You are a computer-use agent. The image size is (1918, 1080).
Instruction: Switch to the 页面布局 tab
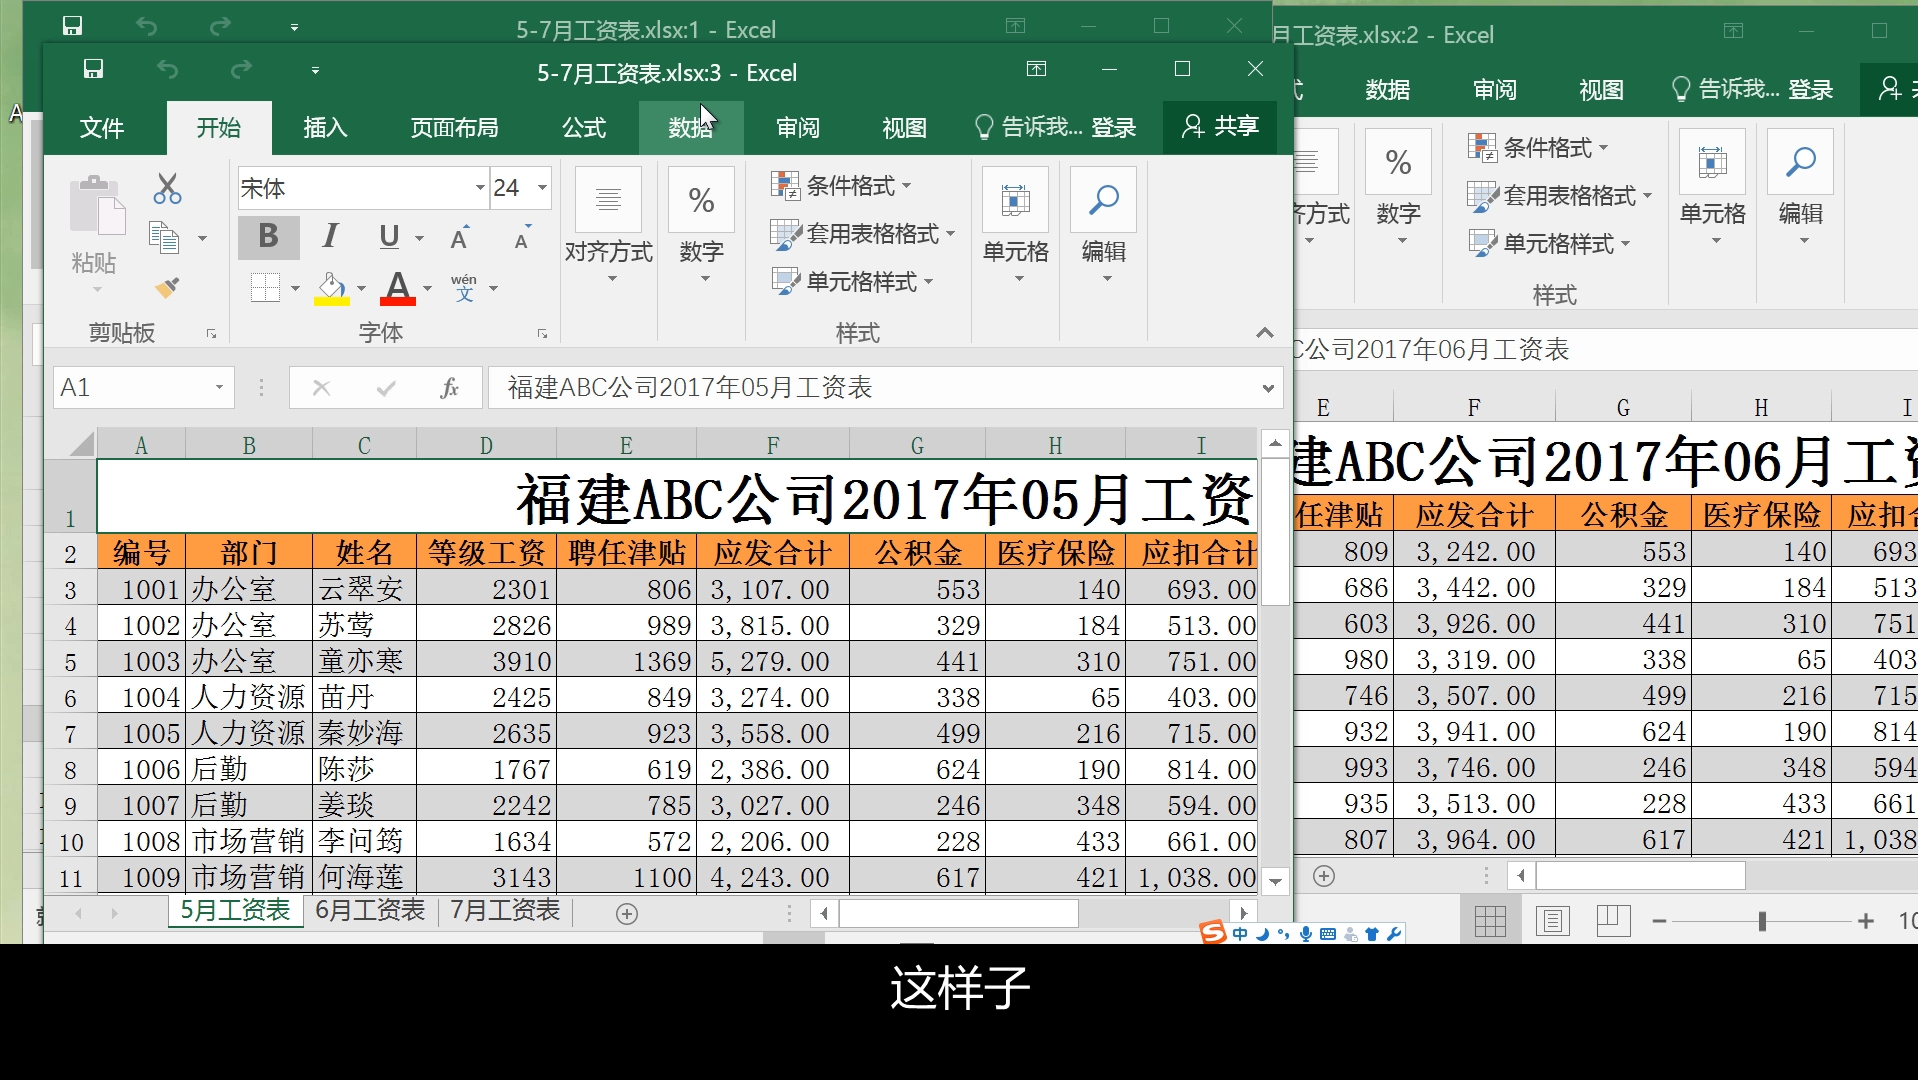pos(454,128)
